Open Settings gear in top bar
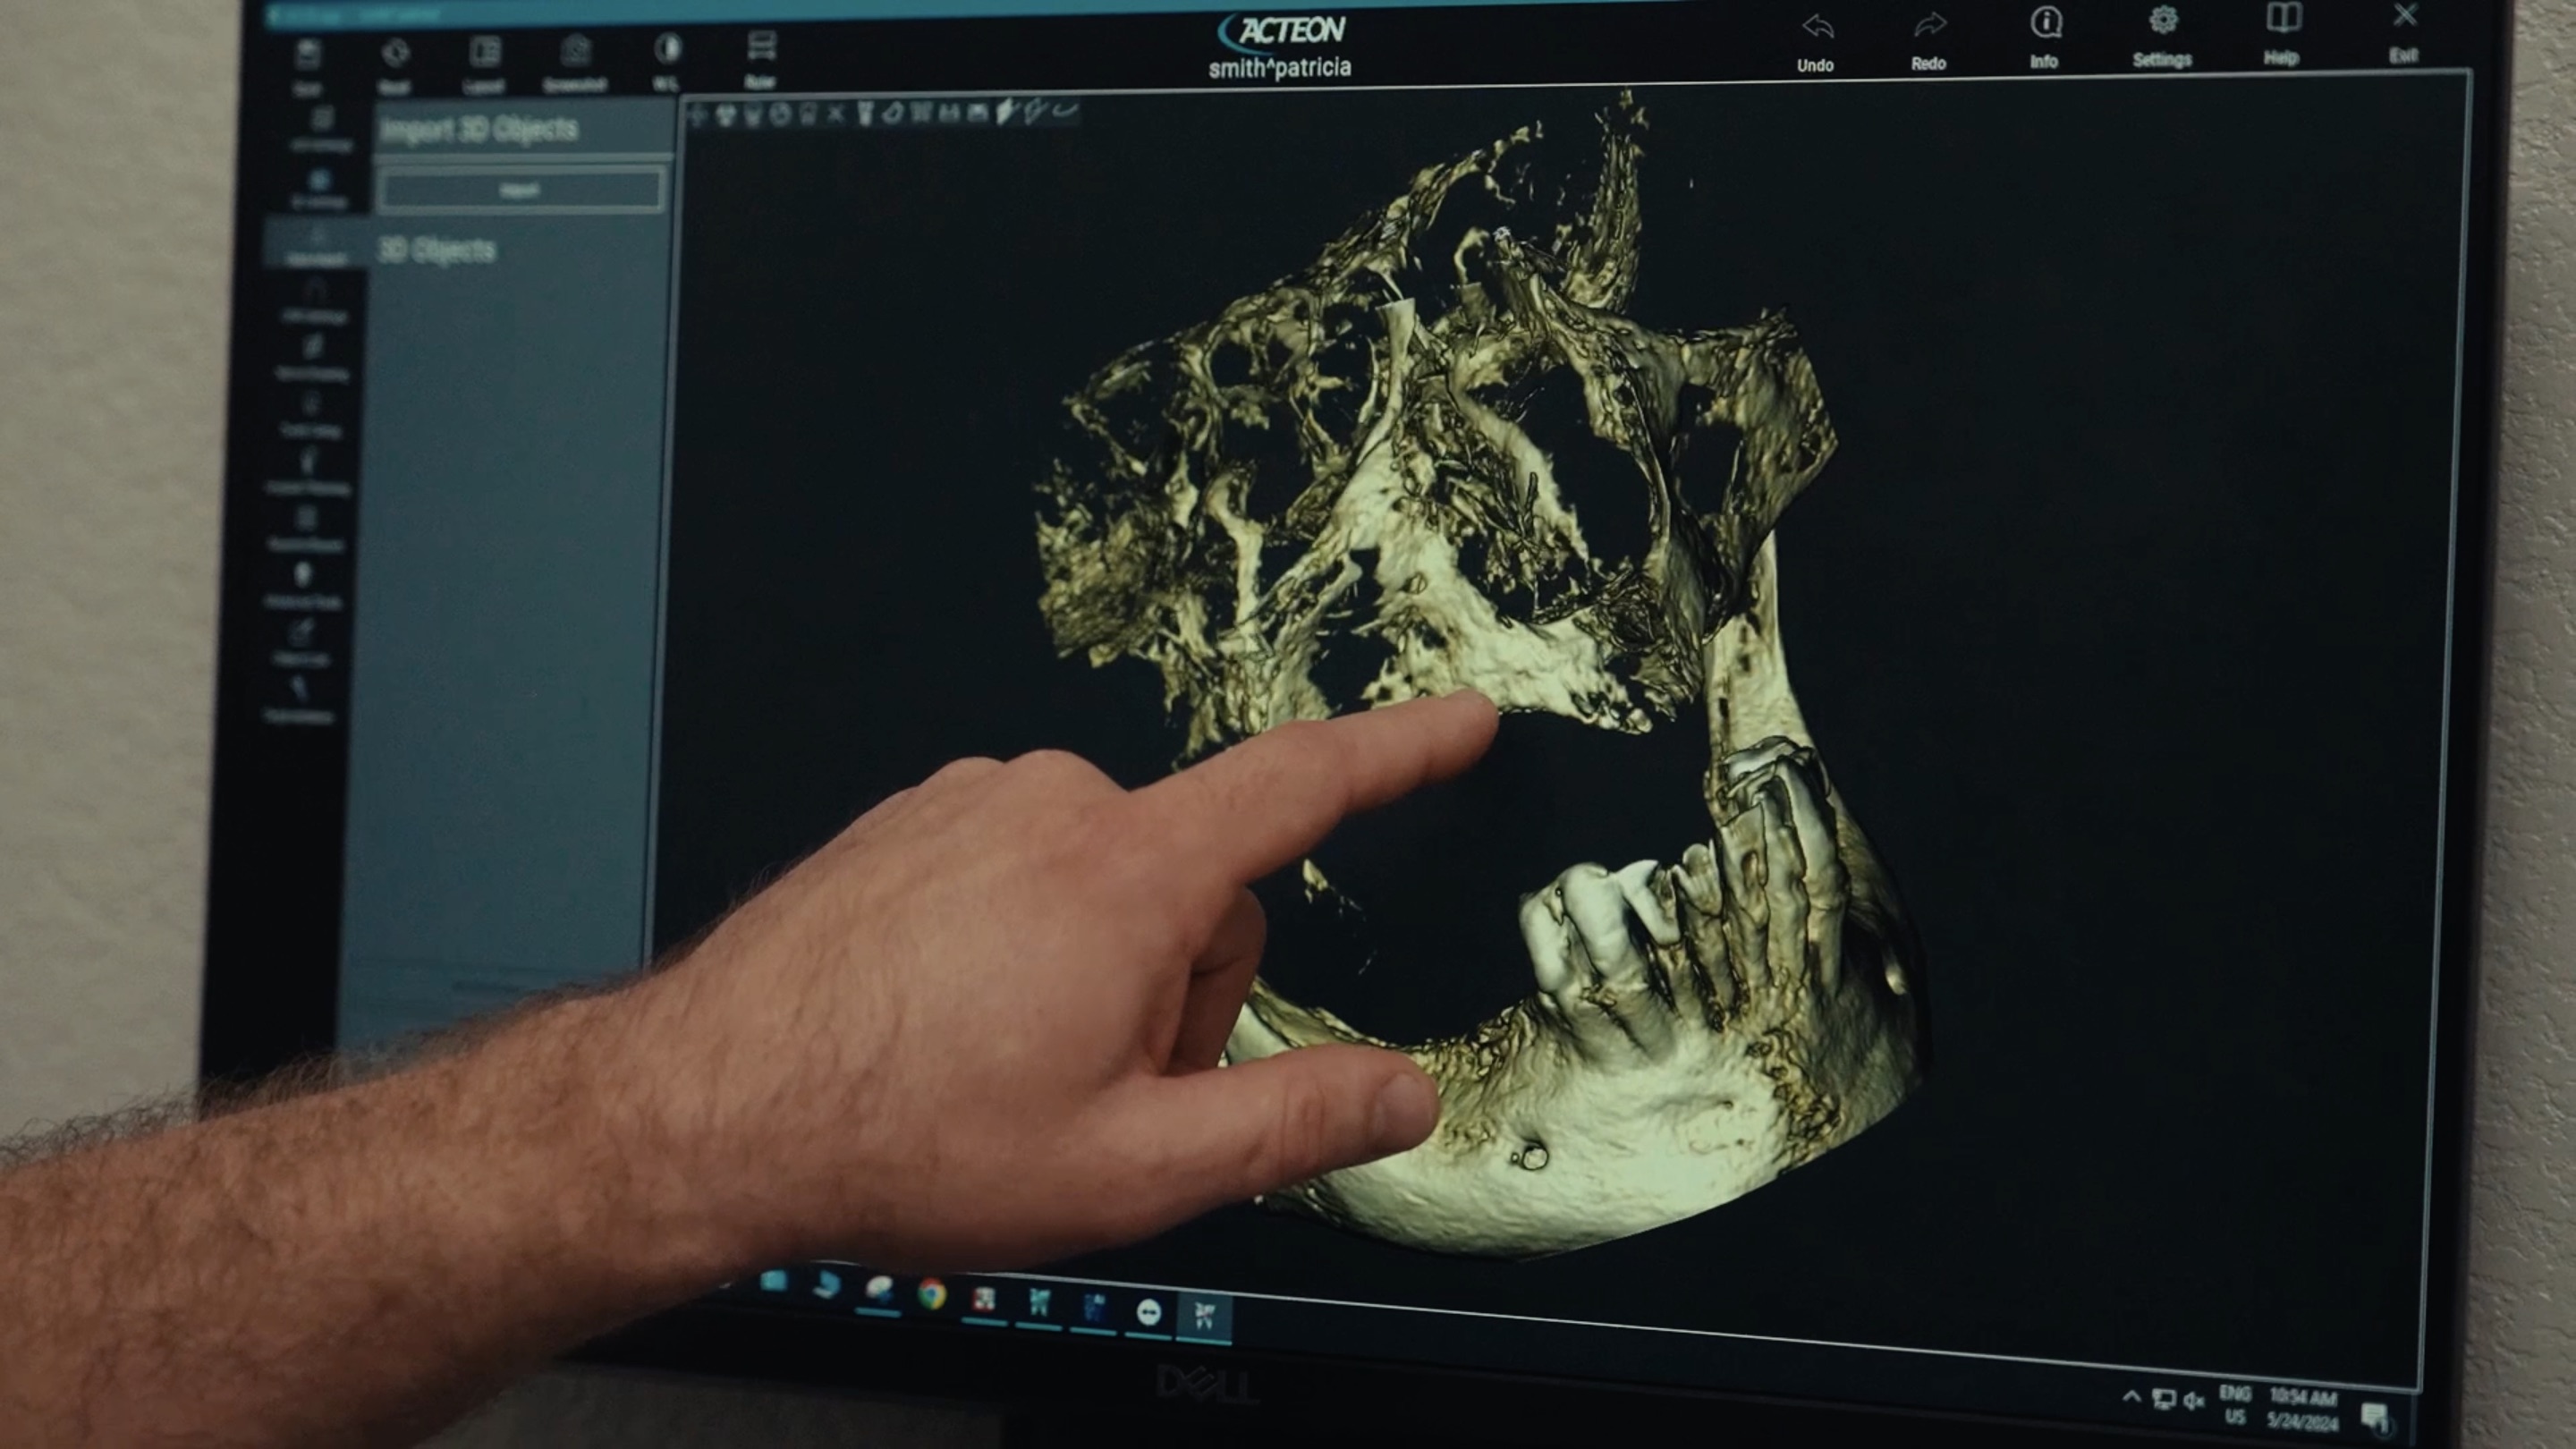The width and height of the screenshot is (2576, 1449). 2163,21
